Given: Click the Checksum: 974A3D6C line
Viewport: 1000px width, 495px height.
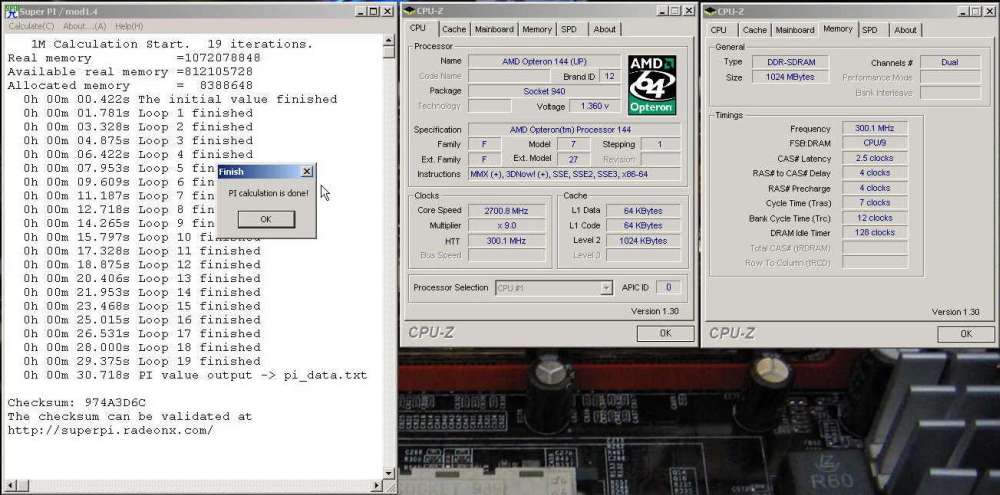Looking at the screenshot, I should coord(77,403).
